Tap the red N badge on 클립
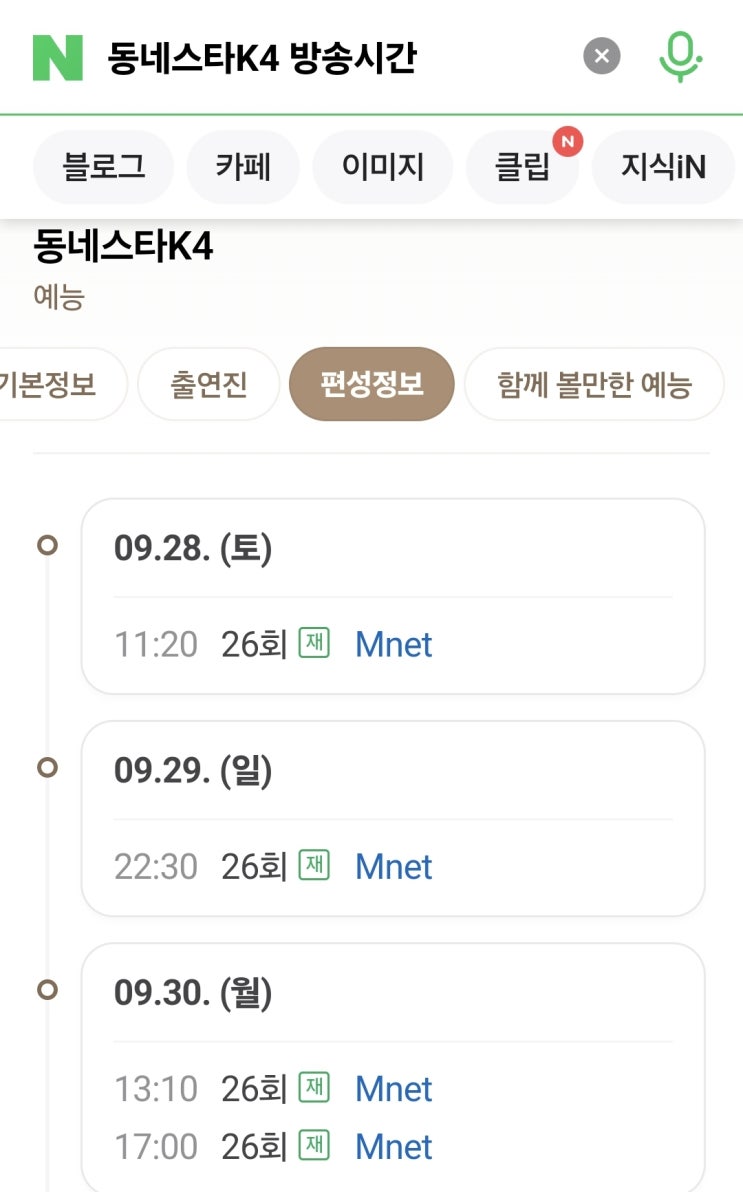The width and height of the screenshot is (743, 1192). pos(567,141)
